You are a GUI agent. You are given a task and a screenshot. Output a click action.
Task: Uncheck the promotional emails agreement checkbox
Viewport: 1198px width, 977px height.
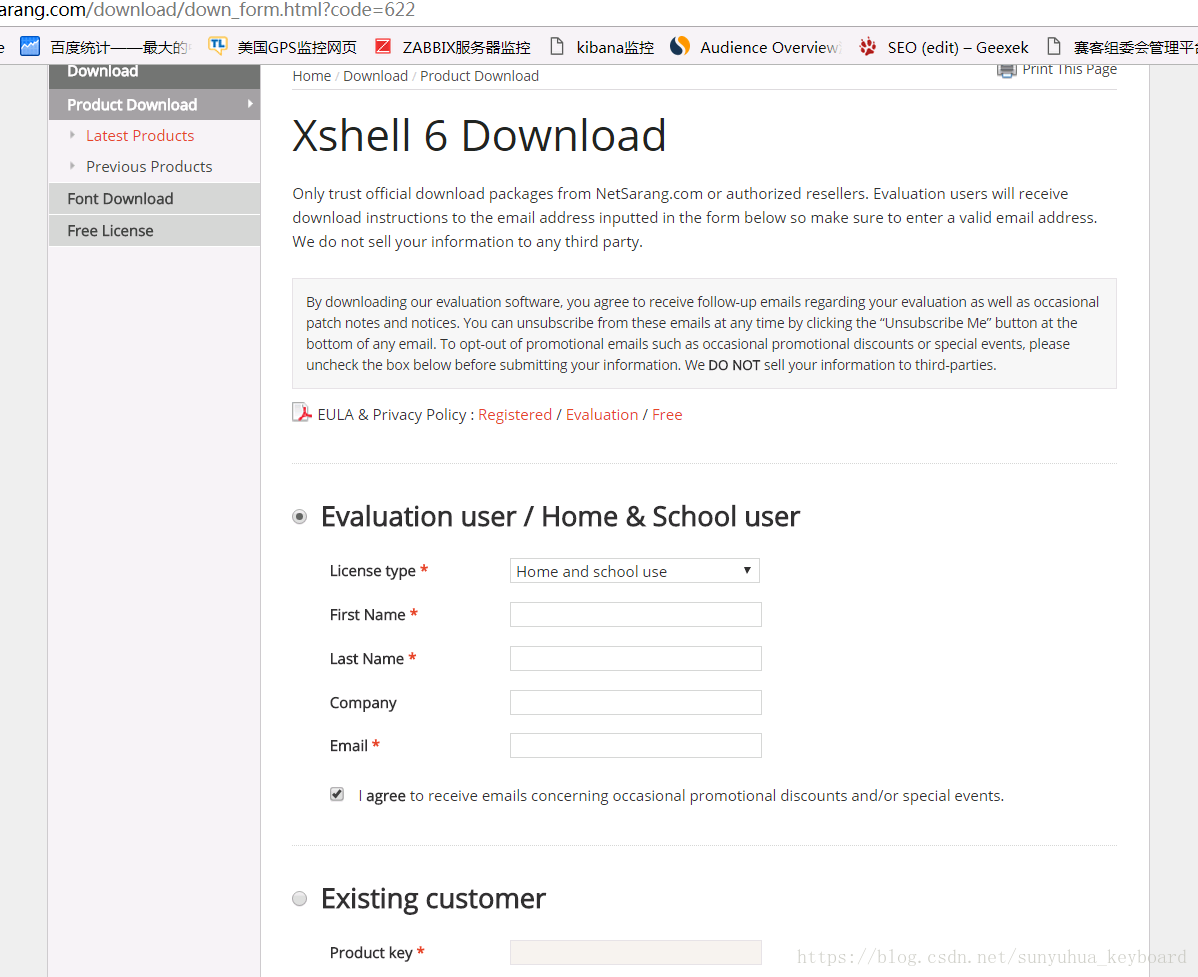(337, 794)
